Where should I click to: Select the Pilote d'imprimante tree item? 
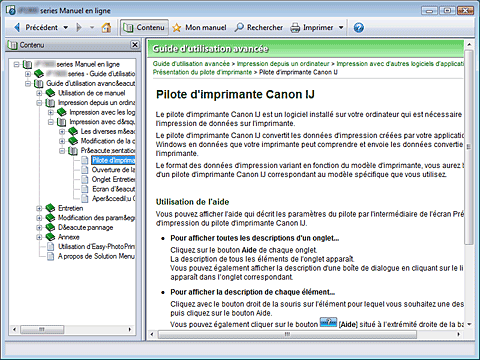click(x=113, y=160)
